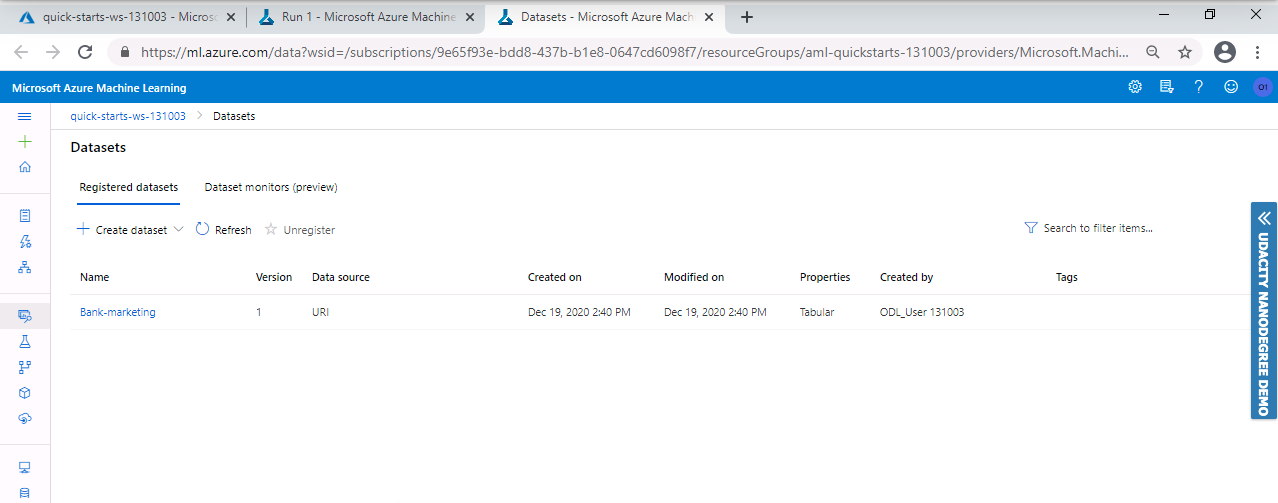The image size is (1278, 503).
Task: Click the filter funnel icon
Action: (1031, 228)
